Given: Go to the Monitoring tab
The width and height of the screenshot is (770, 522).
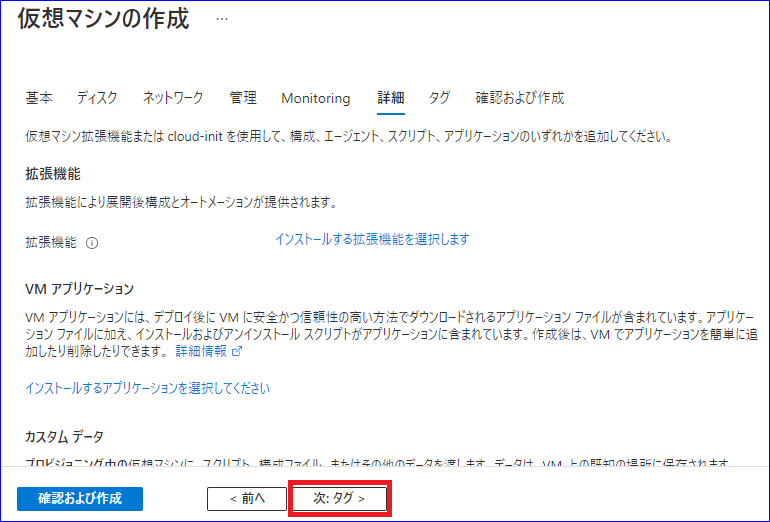Looking at the screenshot, I should pyautogui.click(x=316, y=98).
